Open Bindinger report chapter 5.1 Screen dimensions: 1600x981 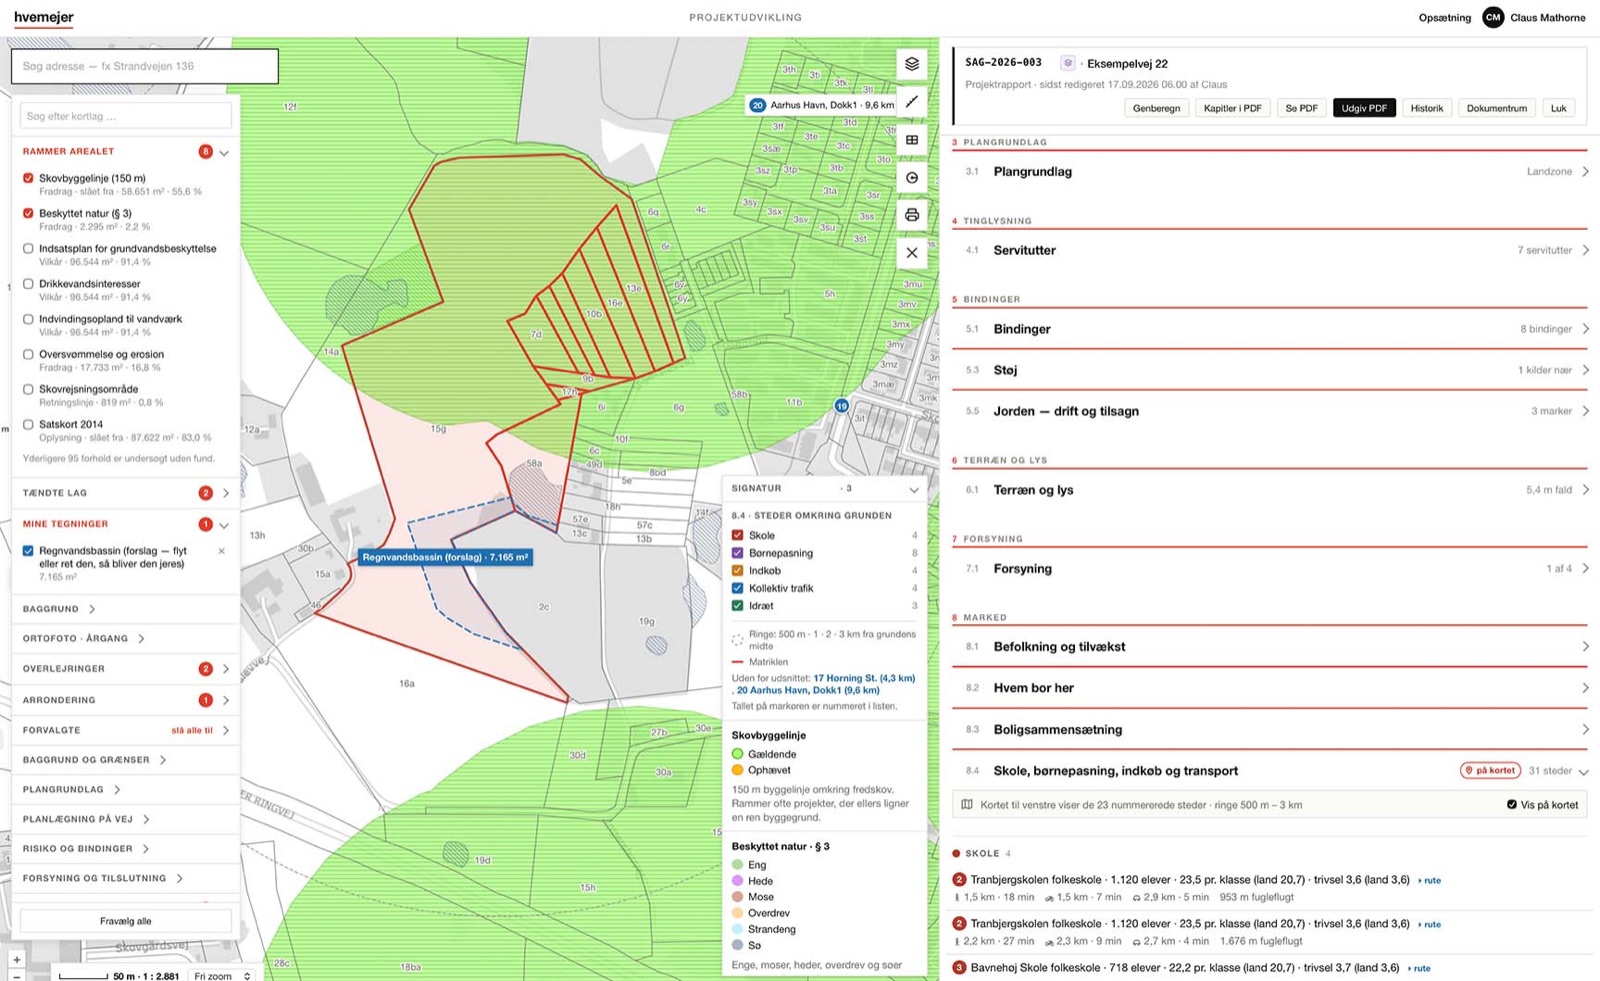pyautogui.click(x=1270, y=329)
